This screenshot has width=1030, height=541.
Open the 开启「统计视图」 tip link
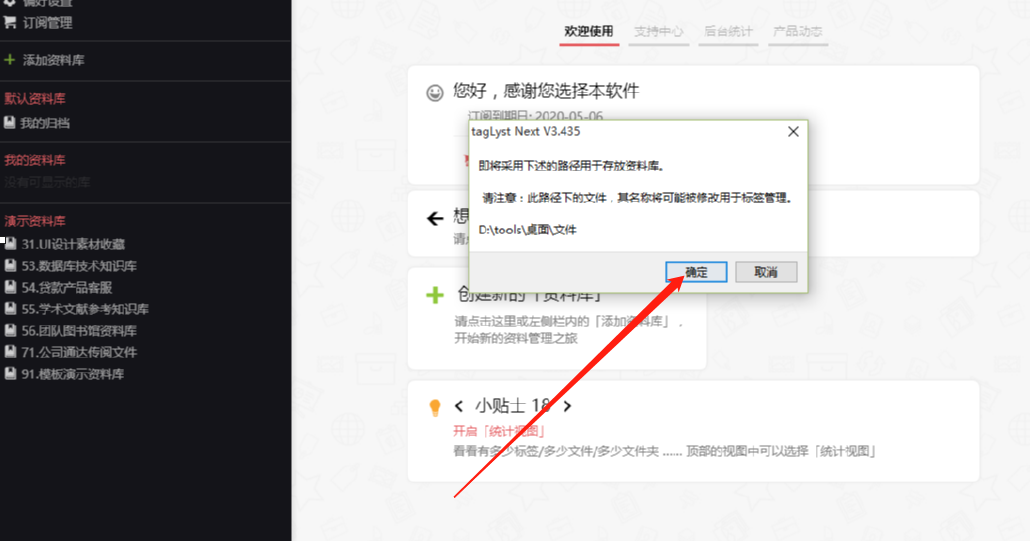pos(499,431)
